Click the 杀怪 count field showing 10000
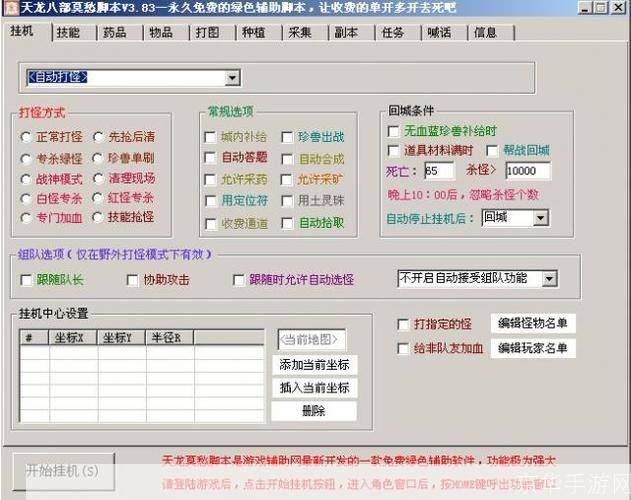 point(528,171)
